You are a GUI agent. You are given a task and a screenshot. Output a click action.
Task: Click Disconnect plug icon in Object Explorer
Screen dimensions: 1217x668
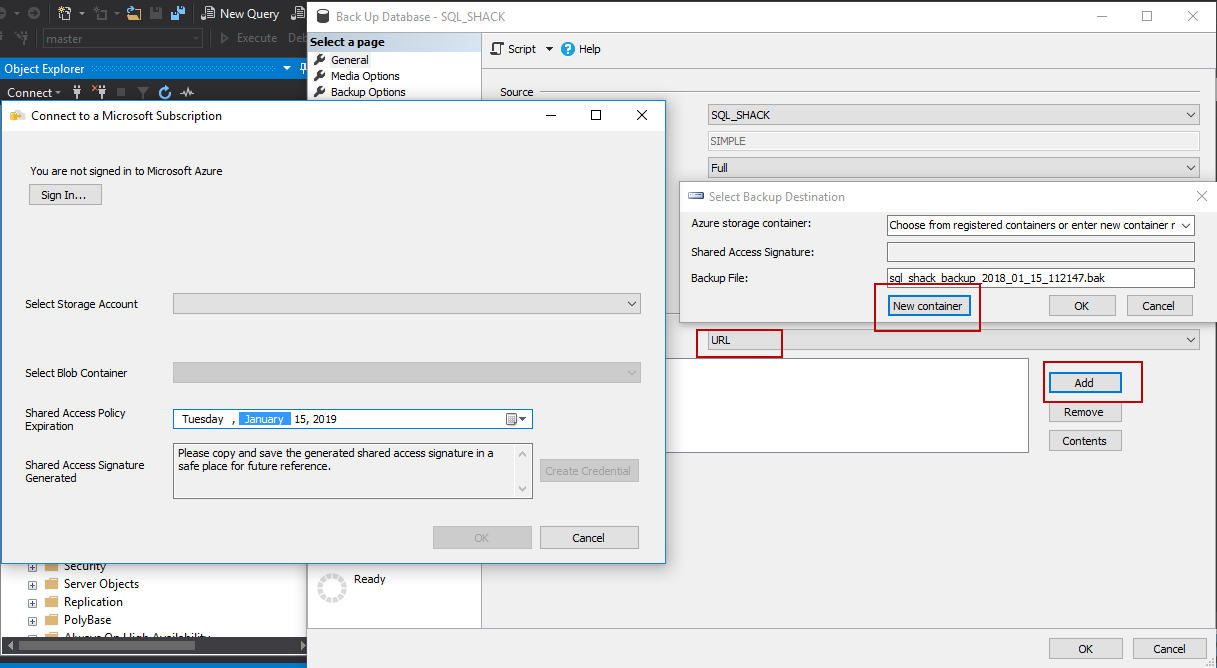[99, 92]
